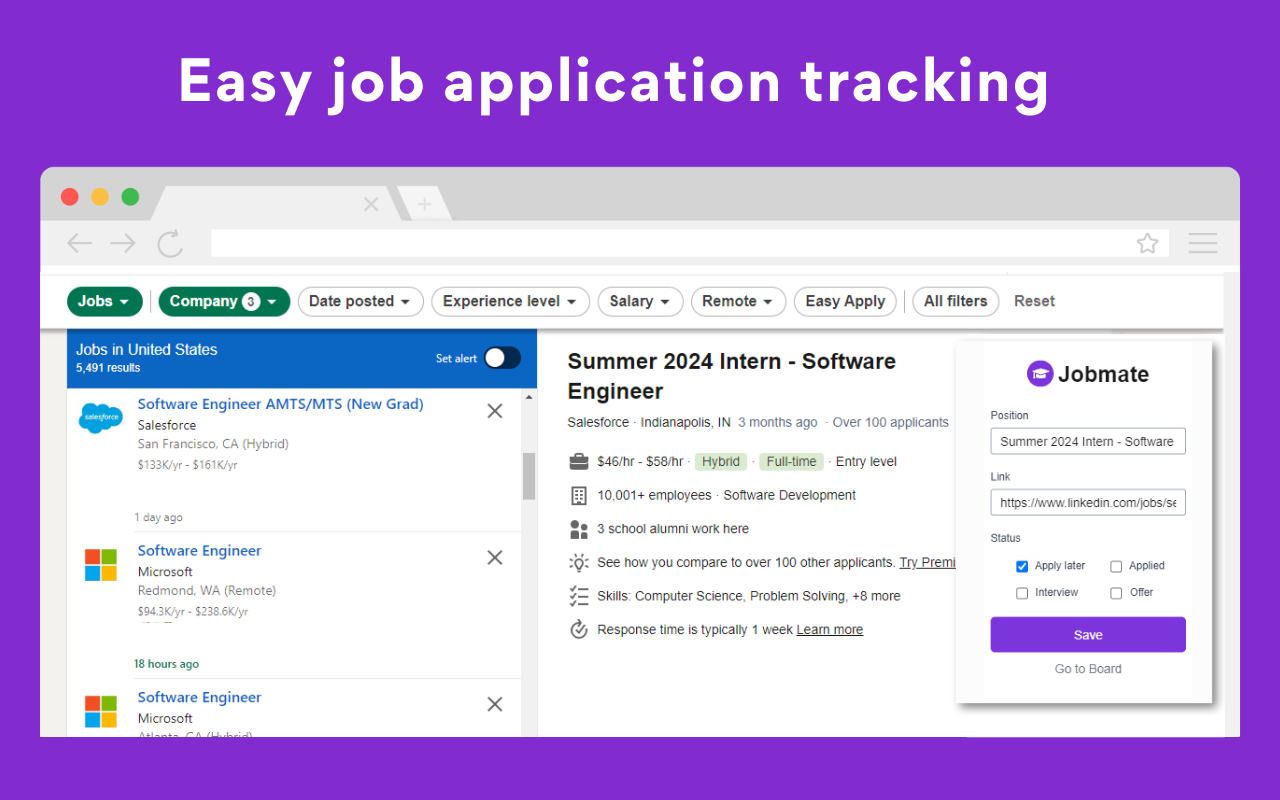Open Software Engineer AMTS/MTS (New Grad) listing
The width and height of the screenshot is (1280, 800).
click(x=280, y=404)
